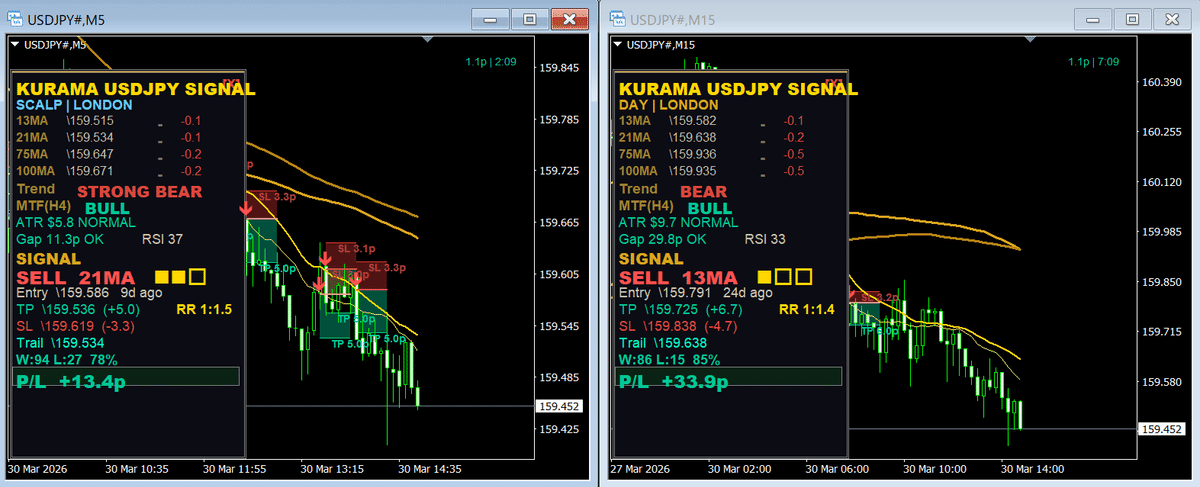Click the 30 Mar 06:00 time label
The width and height of the screenshot is (1200, 487).
(x=838, y=468)
